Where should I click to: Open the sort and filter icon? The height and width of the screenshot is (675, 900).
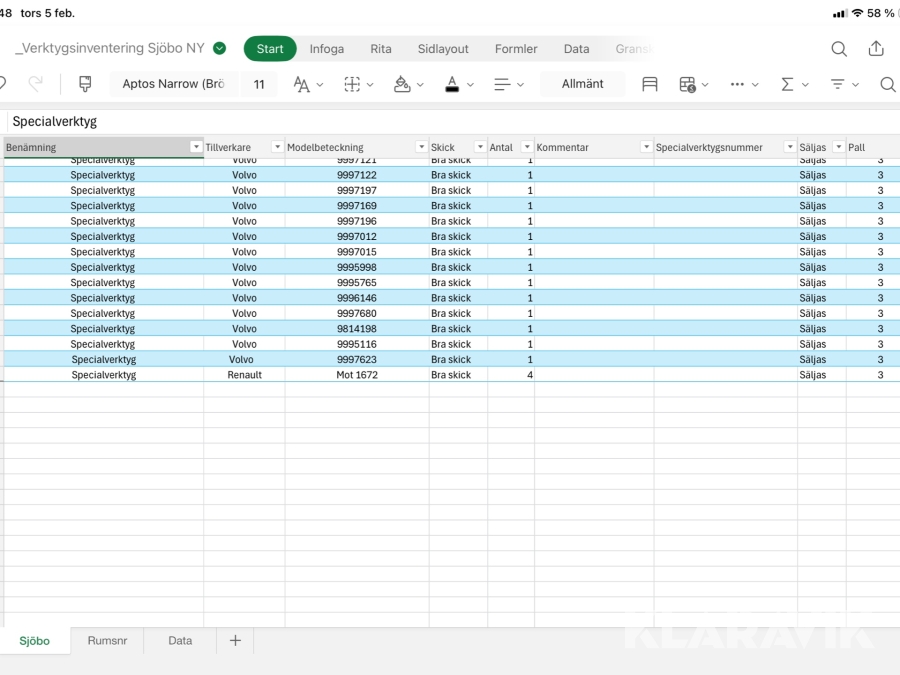pos(838,84)
